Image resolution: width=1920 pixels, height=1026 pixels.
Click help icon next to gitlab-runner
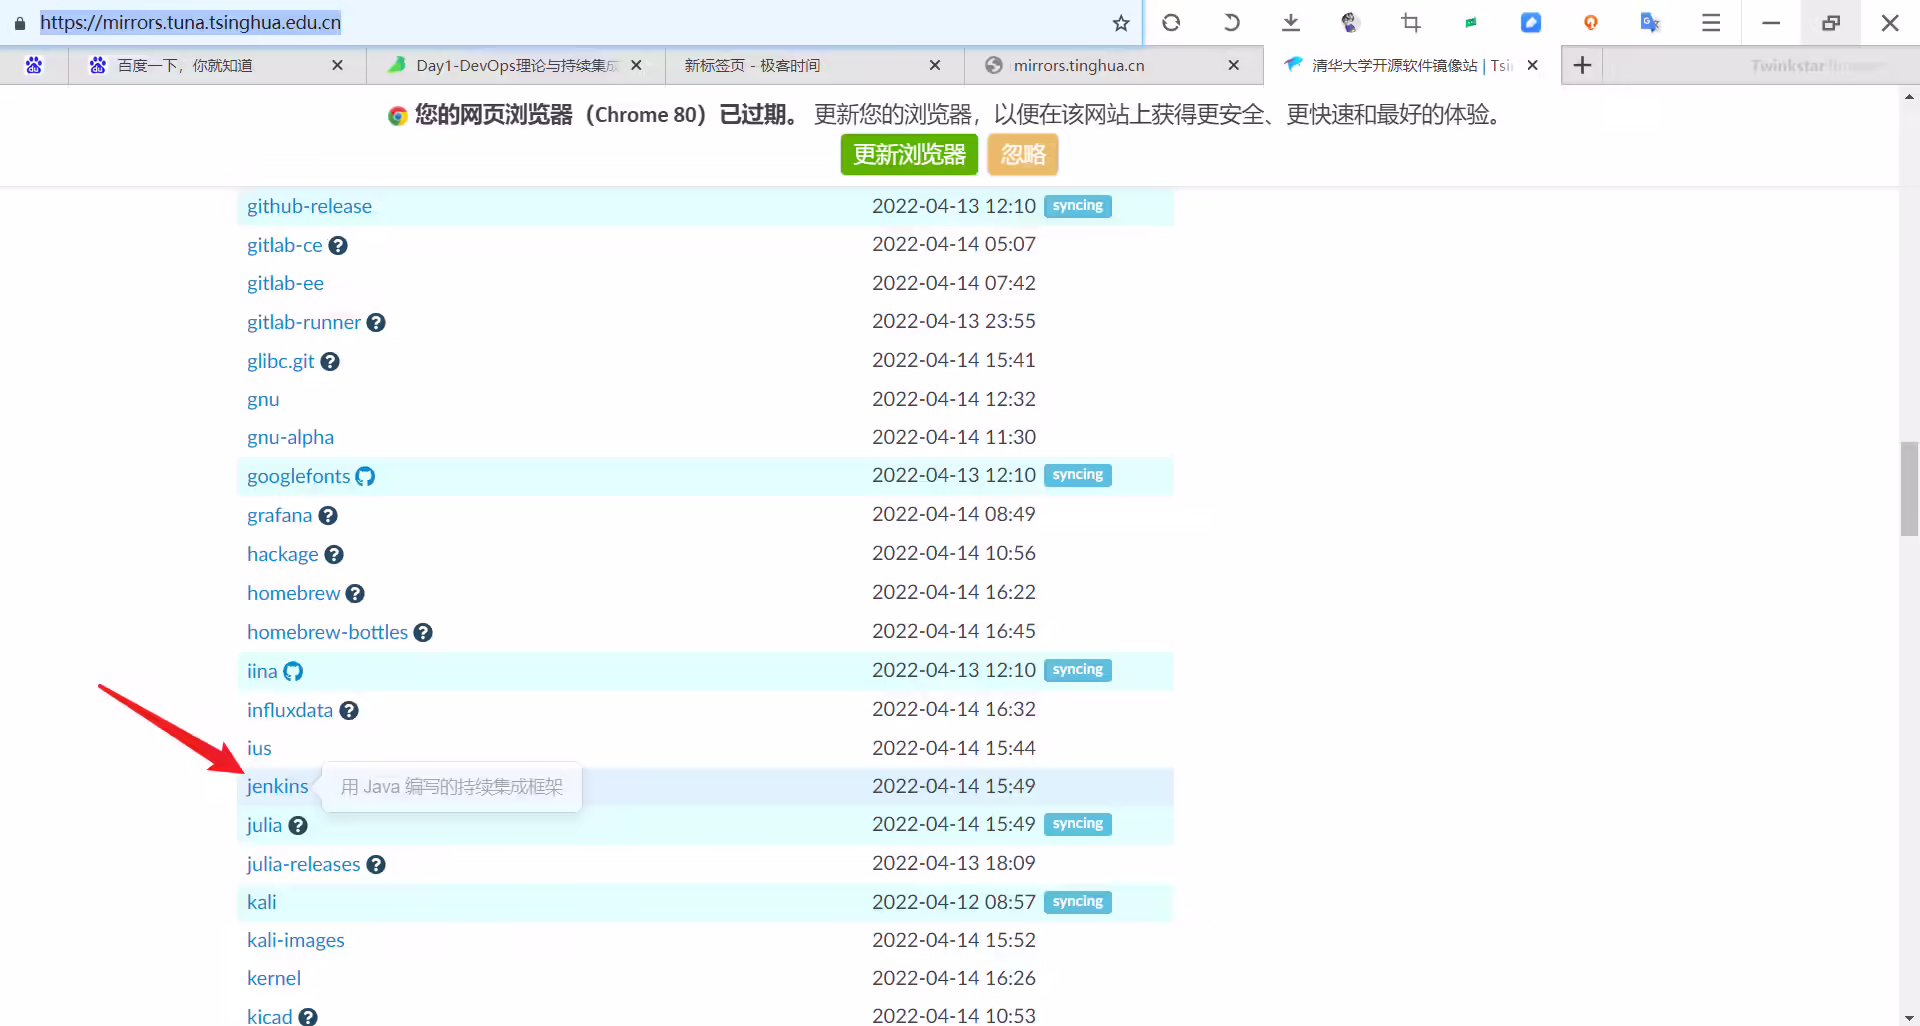tap(376, 322)
